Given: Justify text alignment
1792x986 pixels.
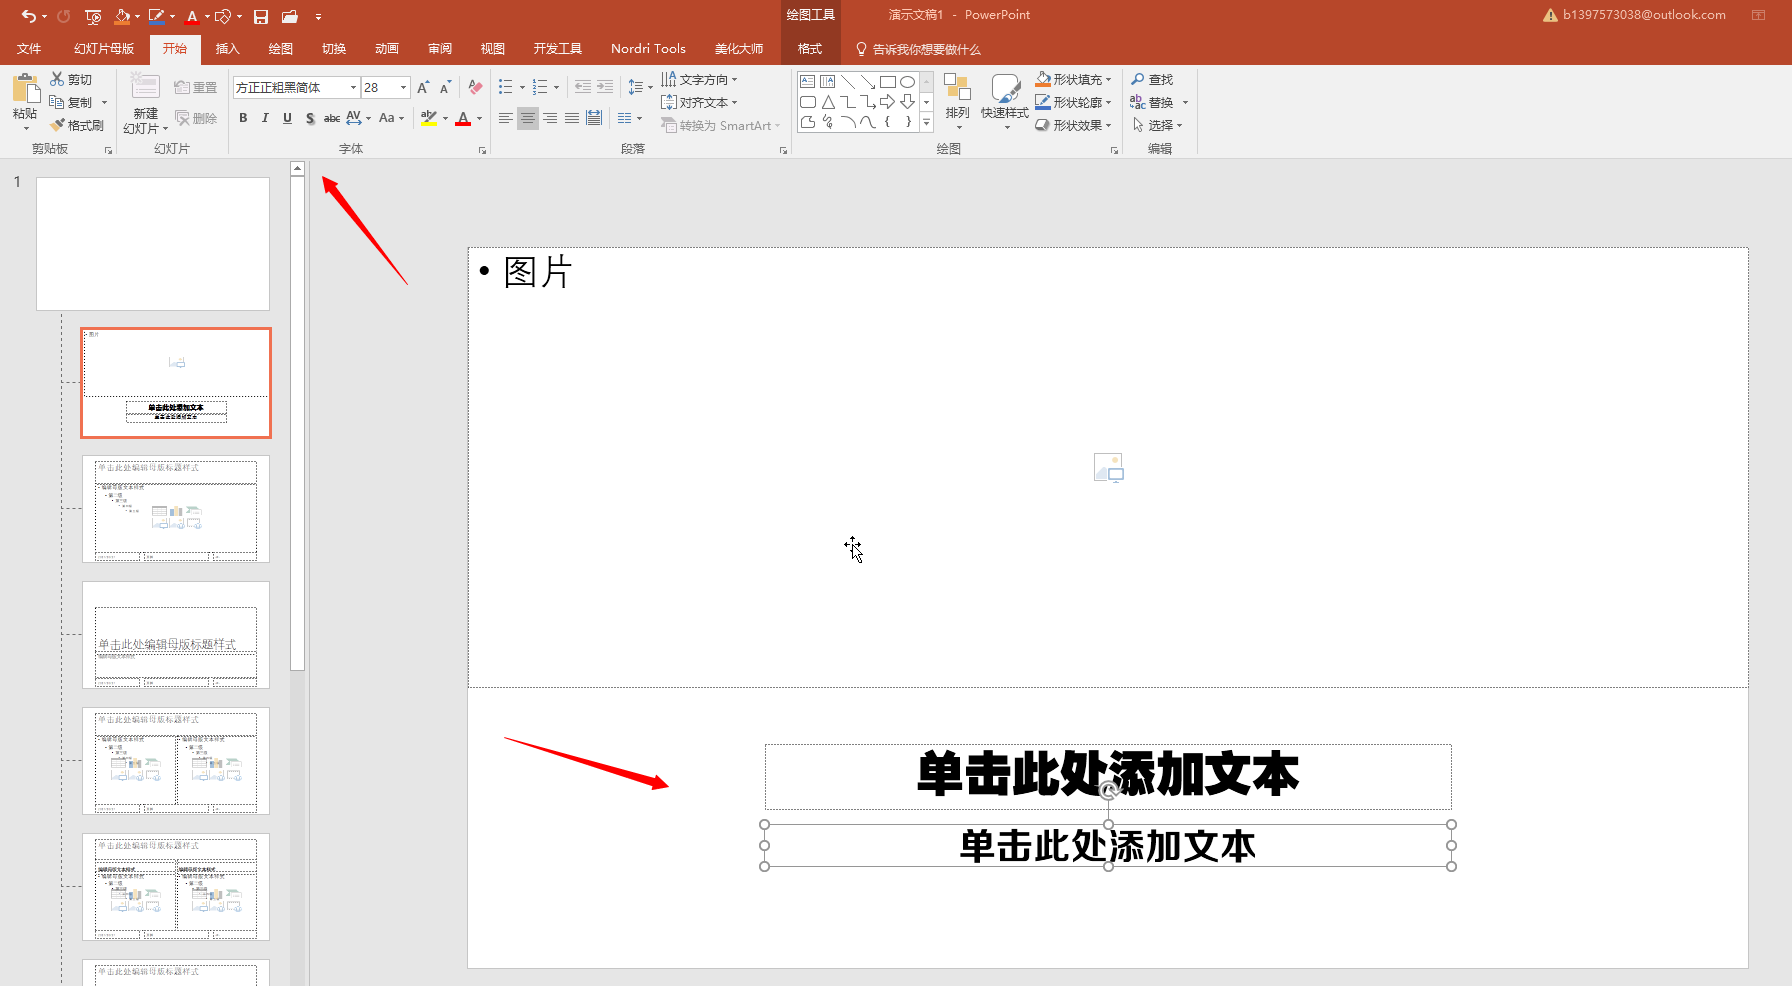Looking at the screenshot, I should tap(572, 118).
